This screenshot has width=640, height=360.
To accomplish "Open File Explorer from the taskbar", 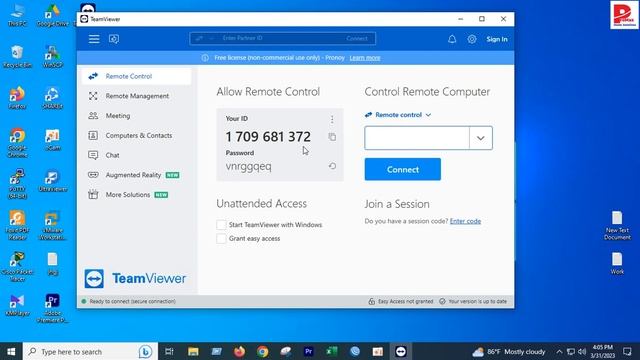I will [193, 351].
